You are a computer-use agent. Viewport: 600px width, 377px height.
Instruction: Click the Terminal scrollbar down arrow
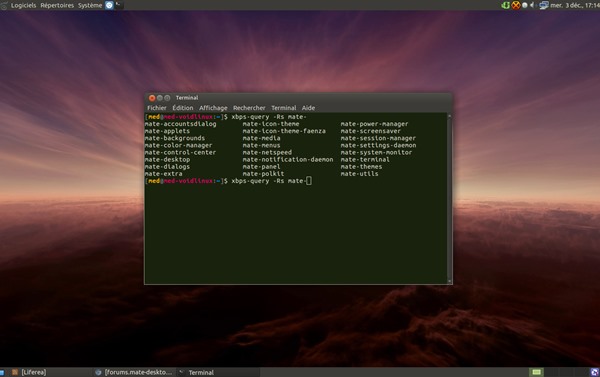tap(450, 281)
